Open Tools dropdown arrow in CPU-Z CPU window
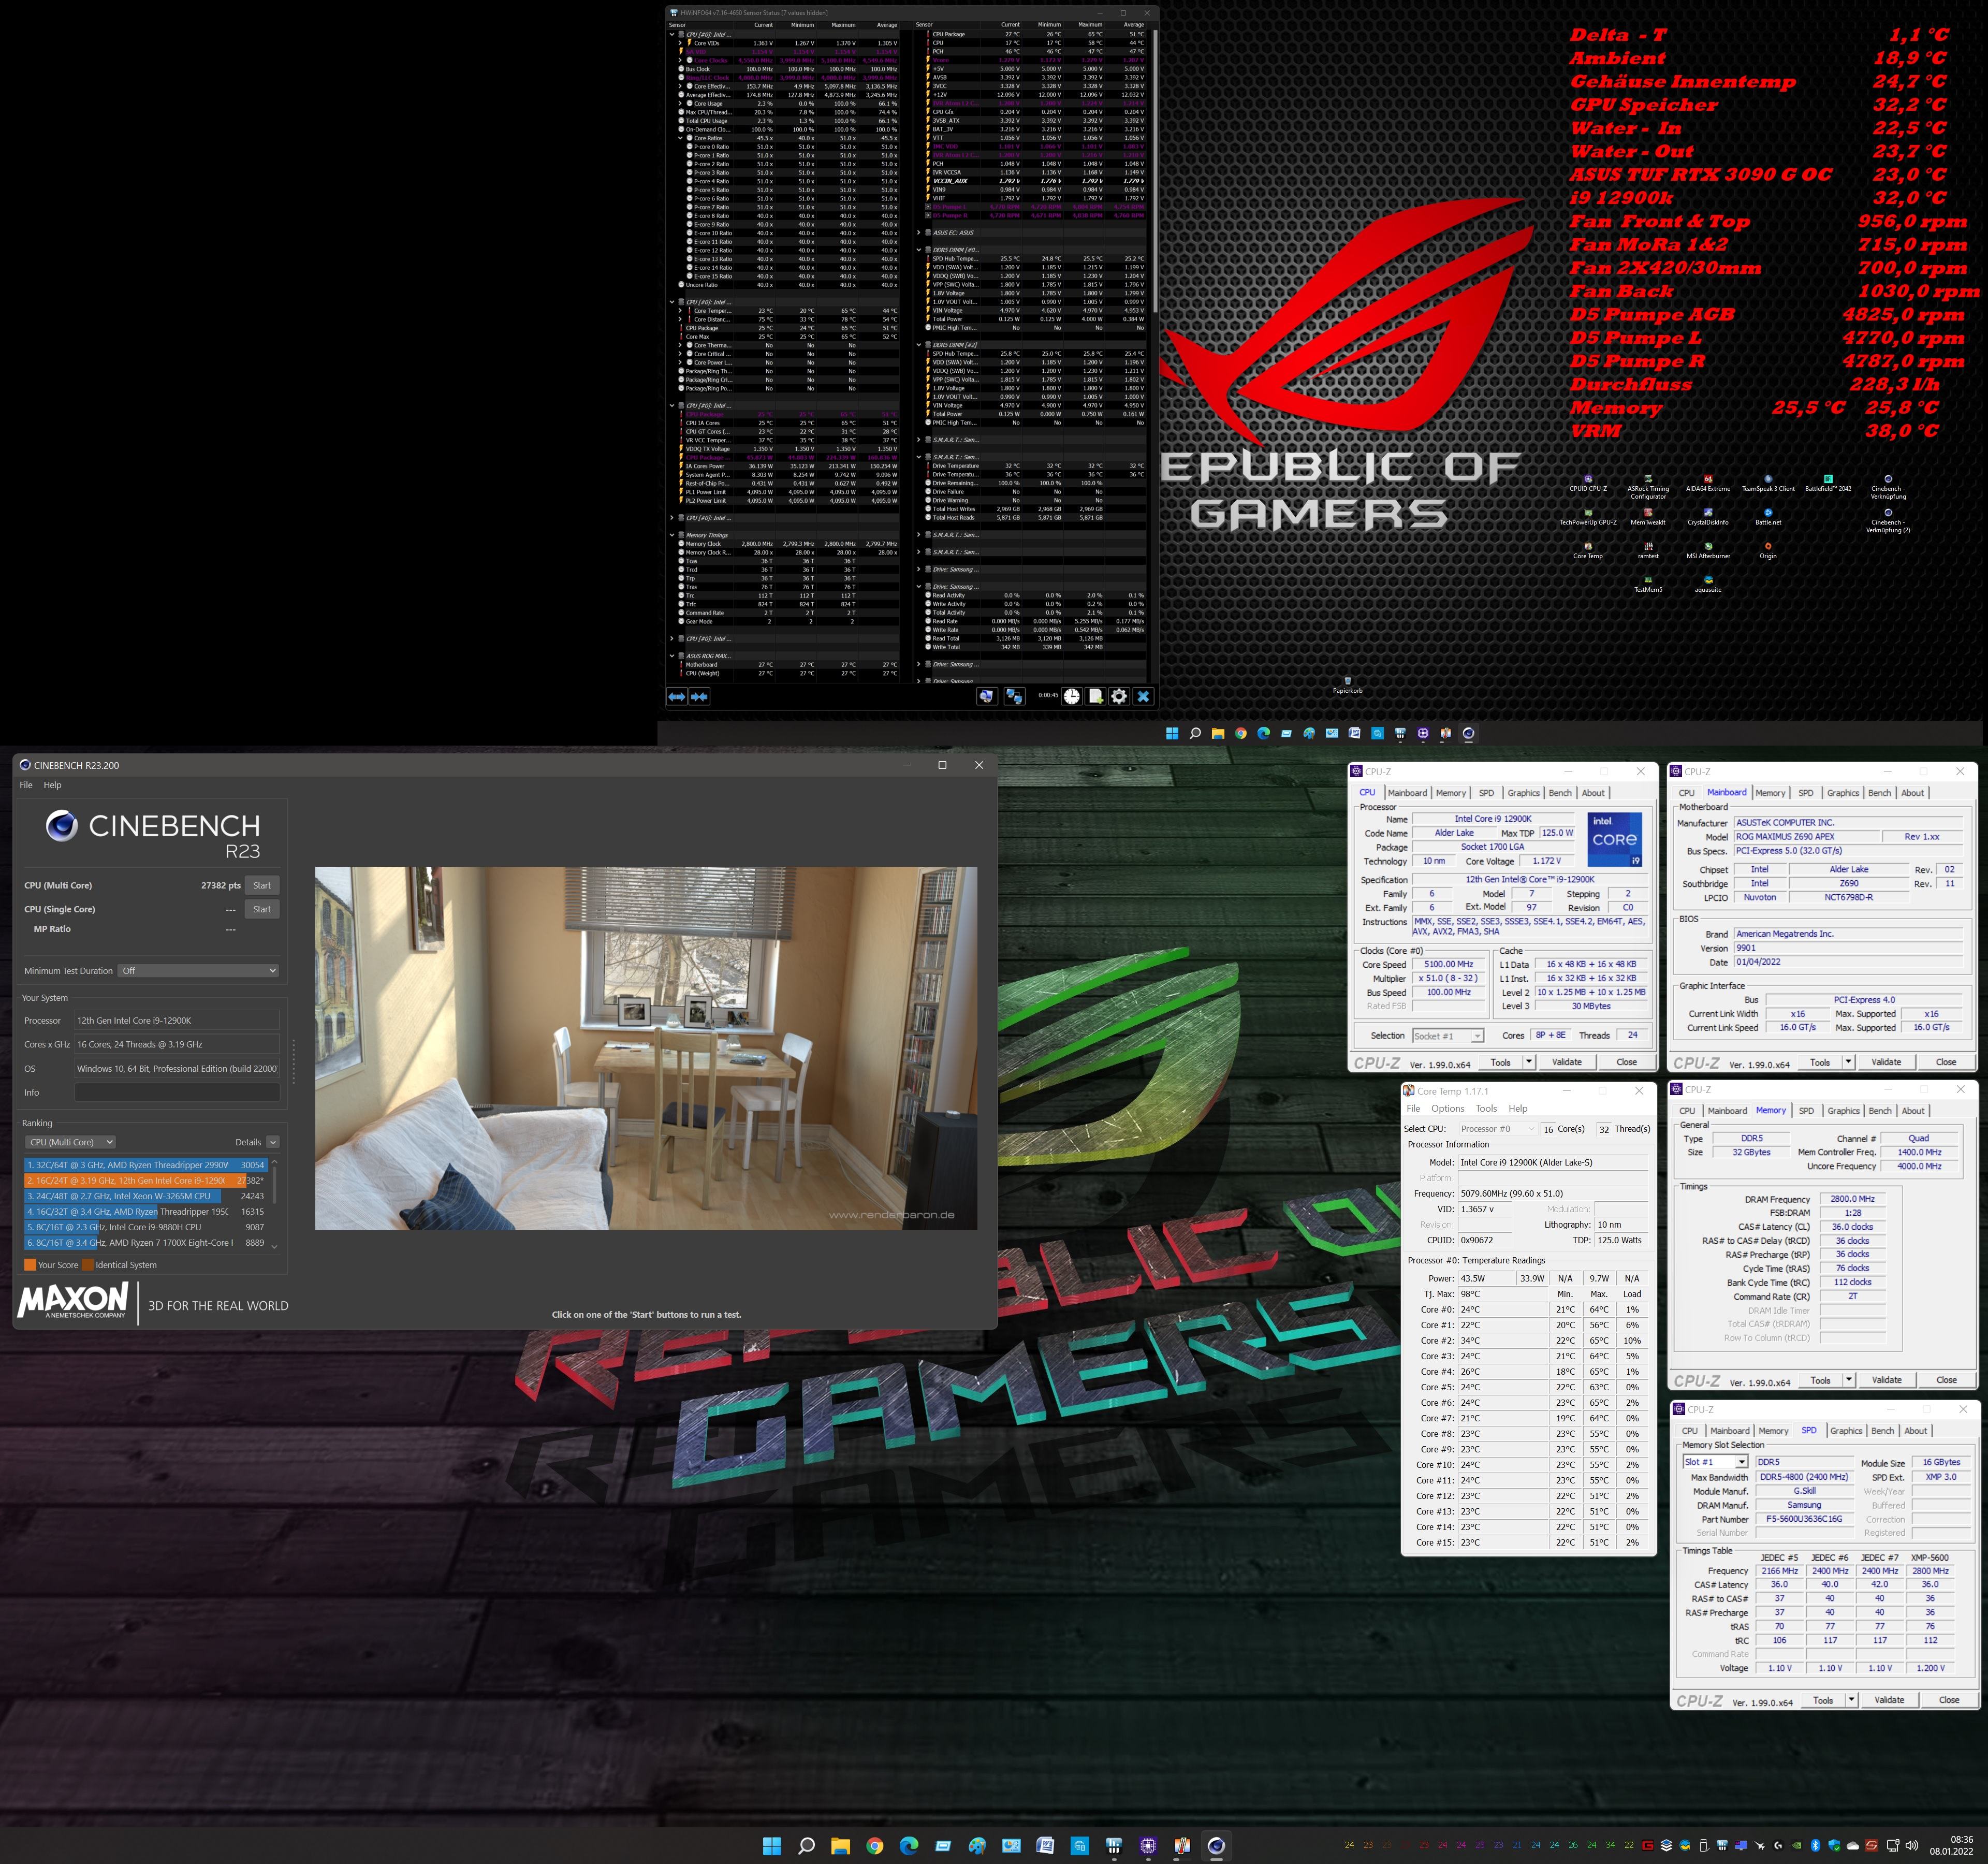The height and width of the screenshot is (1864, 1988). pyautogui.click(x=1528, y=1062)
